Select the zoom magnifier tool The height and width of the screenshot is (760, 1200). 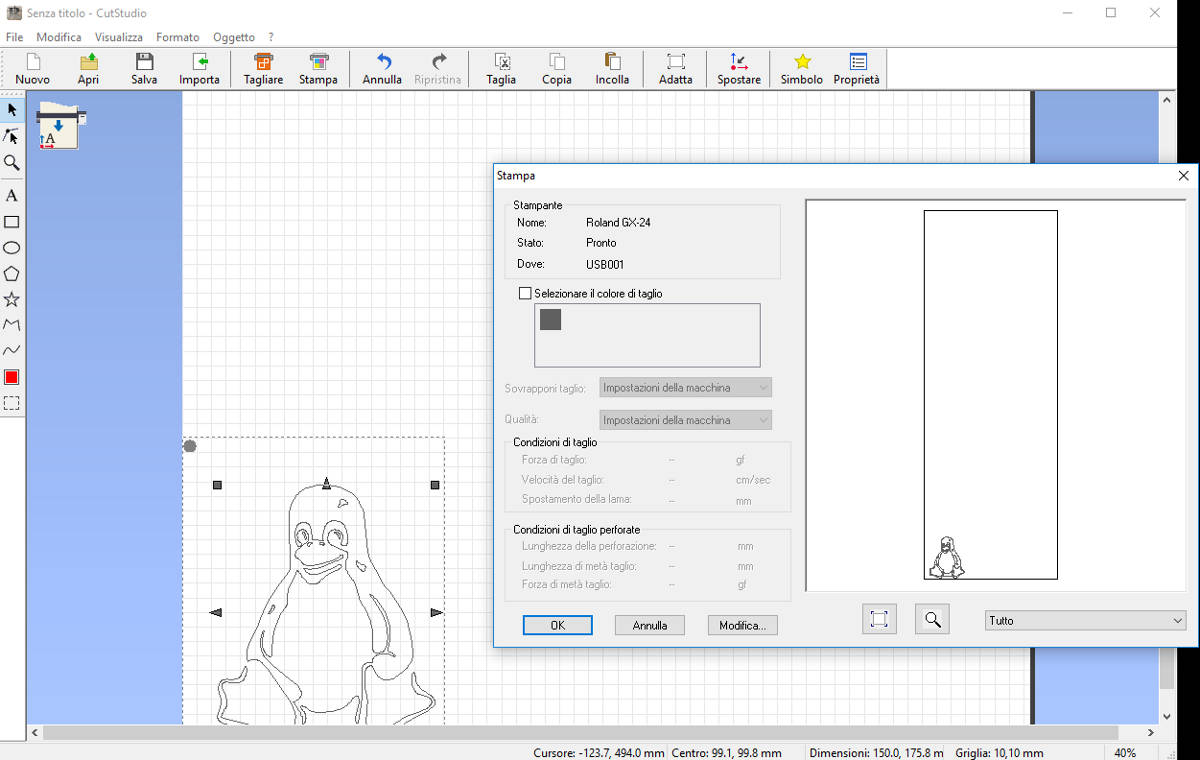click(x=12, y=162)
